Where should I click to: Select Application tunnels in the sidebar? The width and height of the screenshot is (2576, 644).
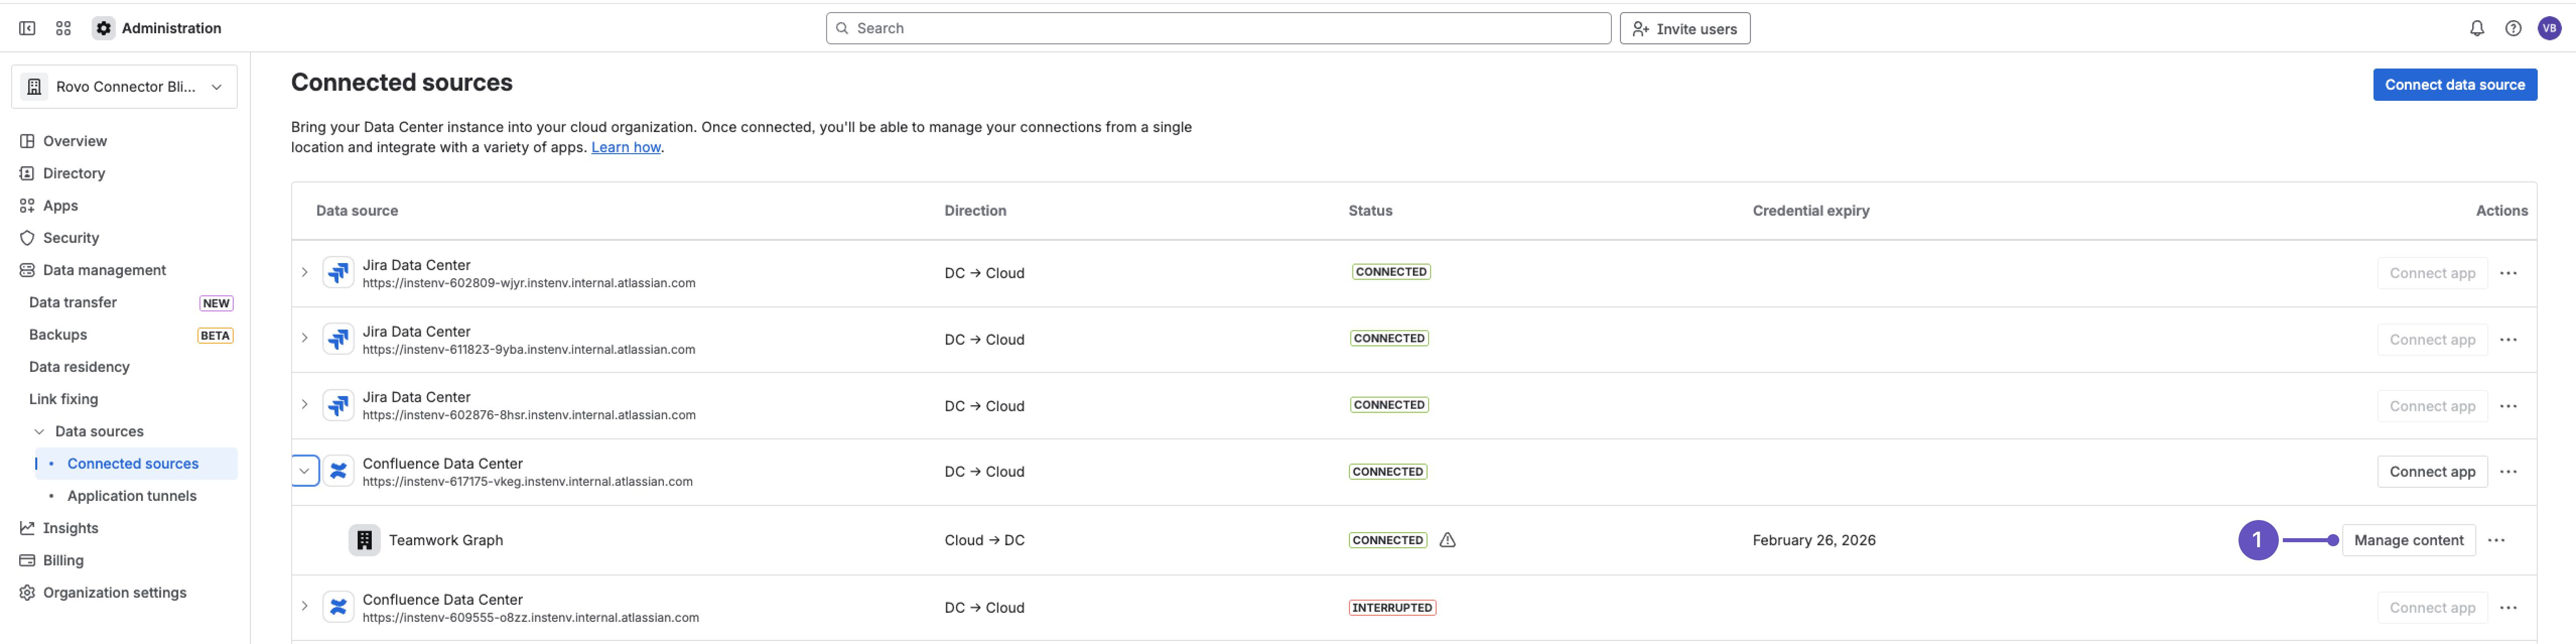click(x=131, y=495)
